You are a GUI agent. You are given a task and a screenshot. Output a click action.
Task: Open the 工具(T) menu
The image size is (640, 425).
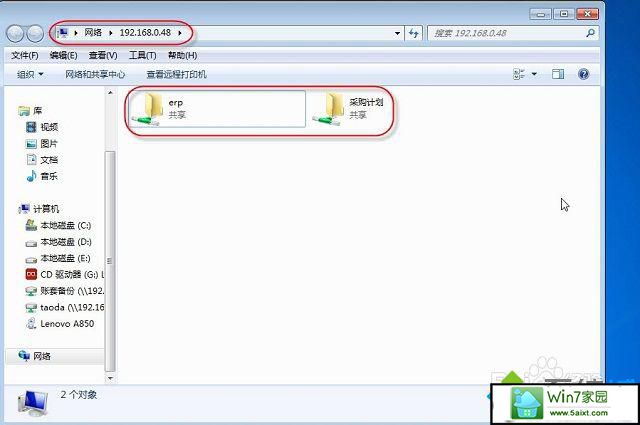click(142, 55)
